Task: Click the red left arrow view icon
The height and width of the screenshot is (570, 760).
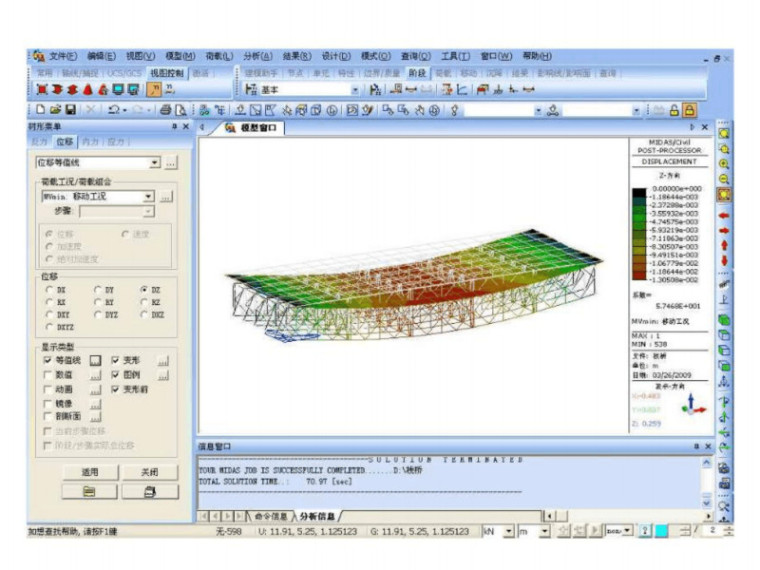Action: [724, 215]
